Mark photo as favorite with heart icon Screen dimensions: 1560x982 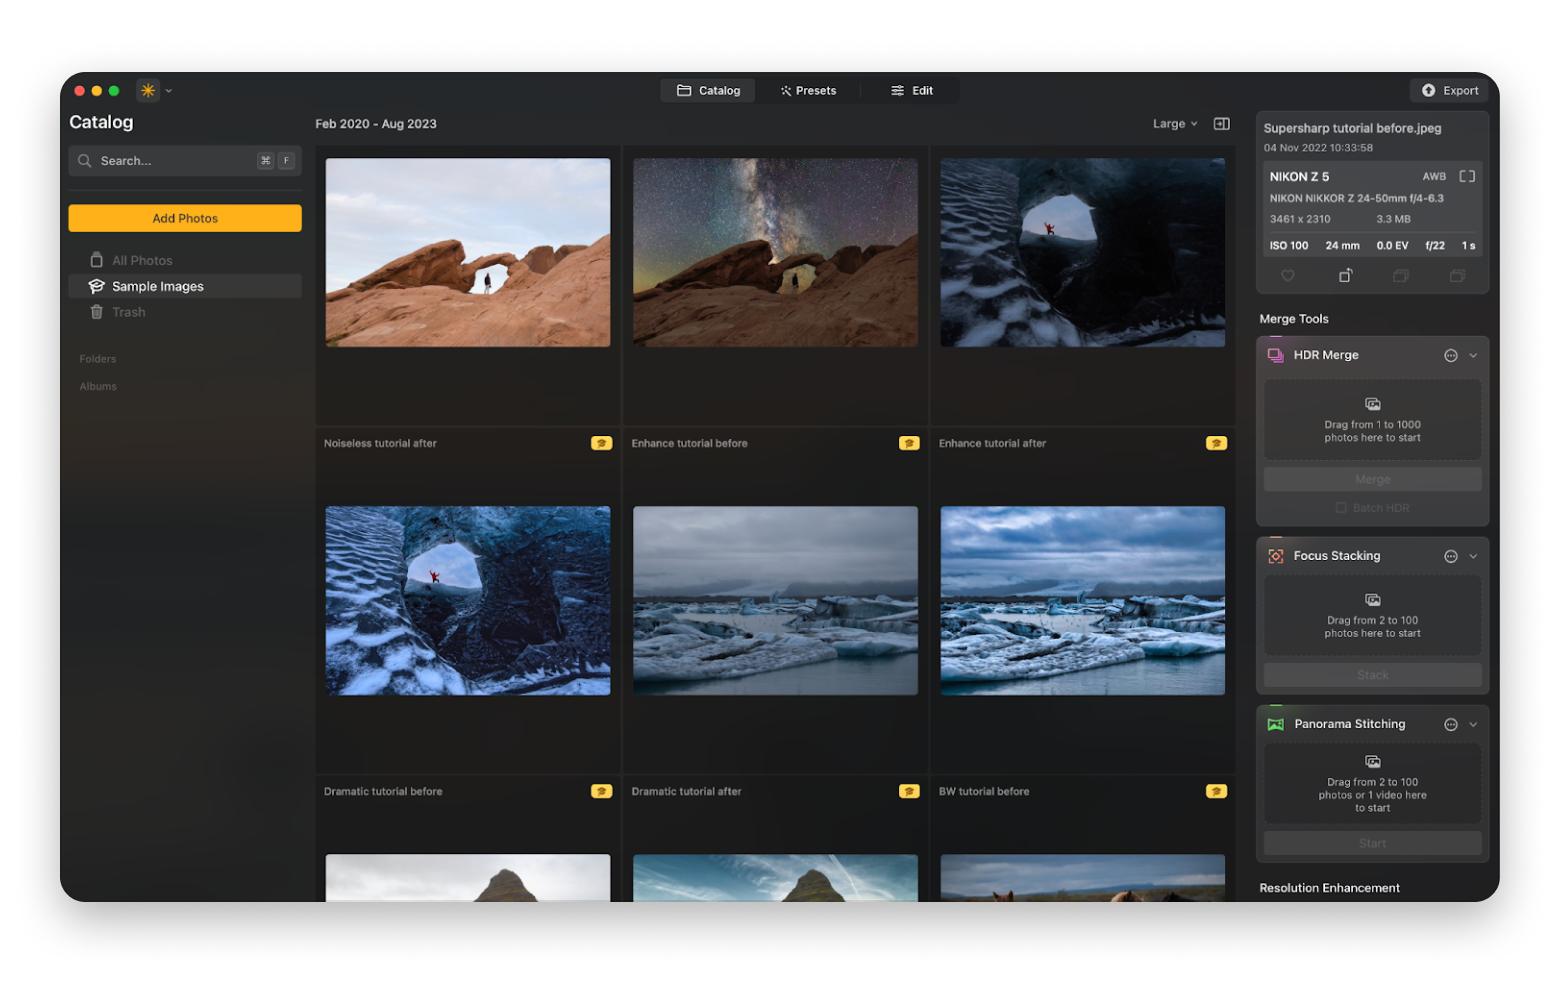(x=1288, y=276)
